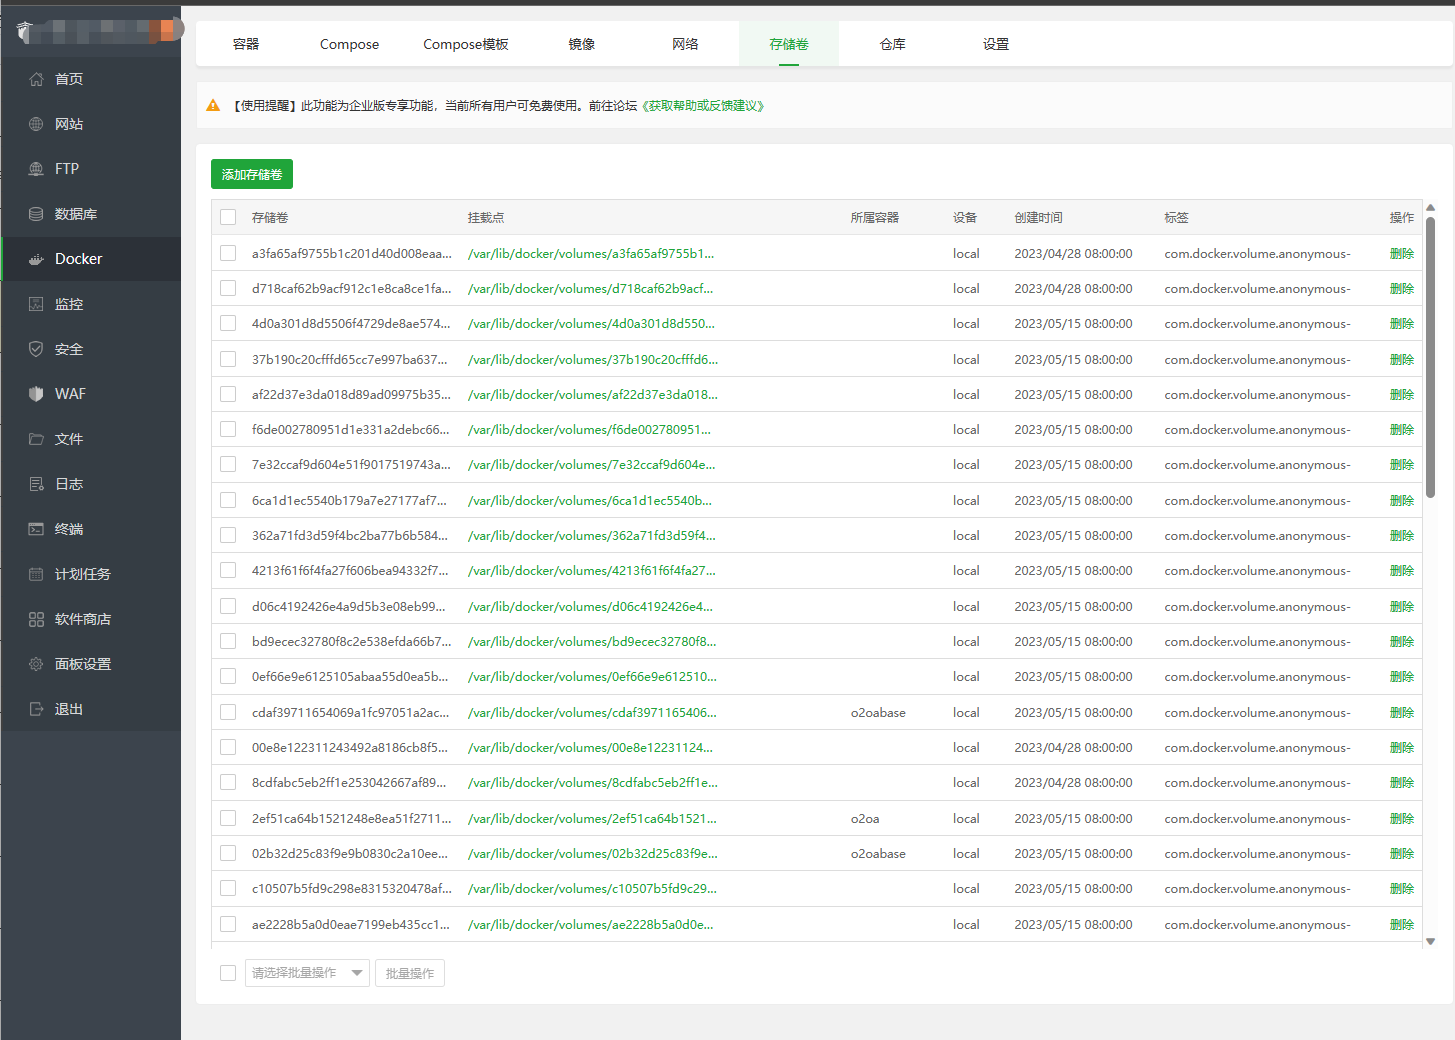Click the 网站 globe icon

(36, 124)
